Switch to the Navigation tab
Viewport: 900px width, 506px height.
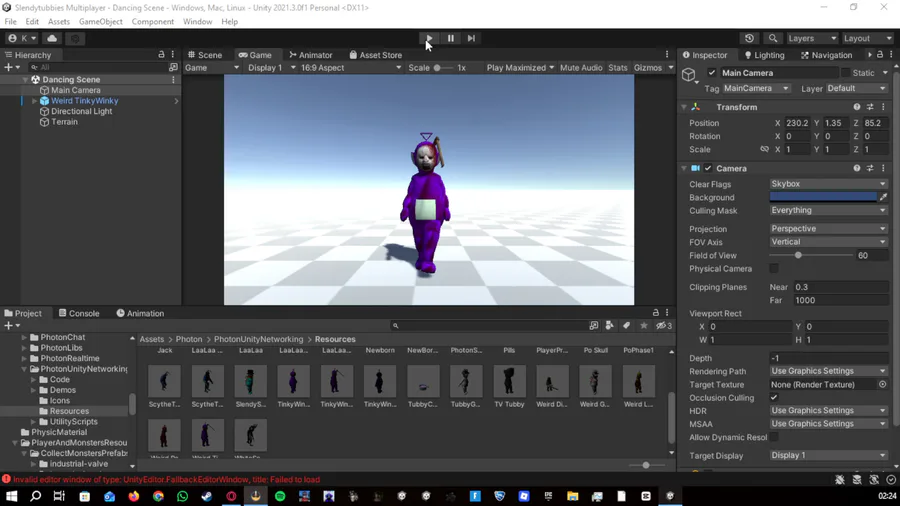827,55
